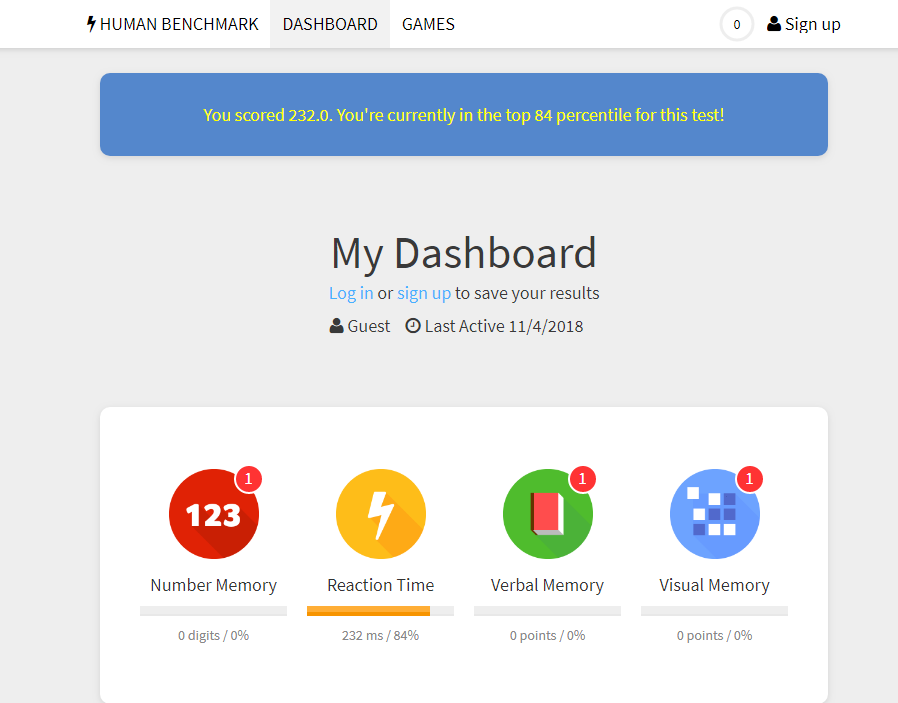
Task: Click the clock icon beside Last Active
Action: point(413,326)
